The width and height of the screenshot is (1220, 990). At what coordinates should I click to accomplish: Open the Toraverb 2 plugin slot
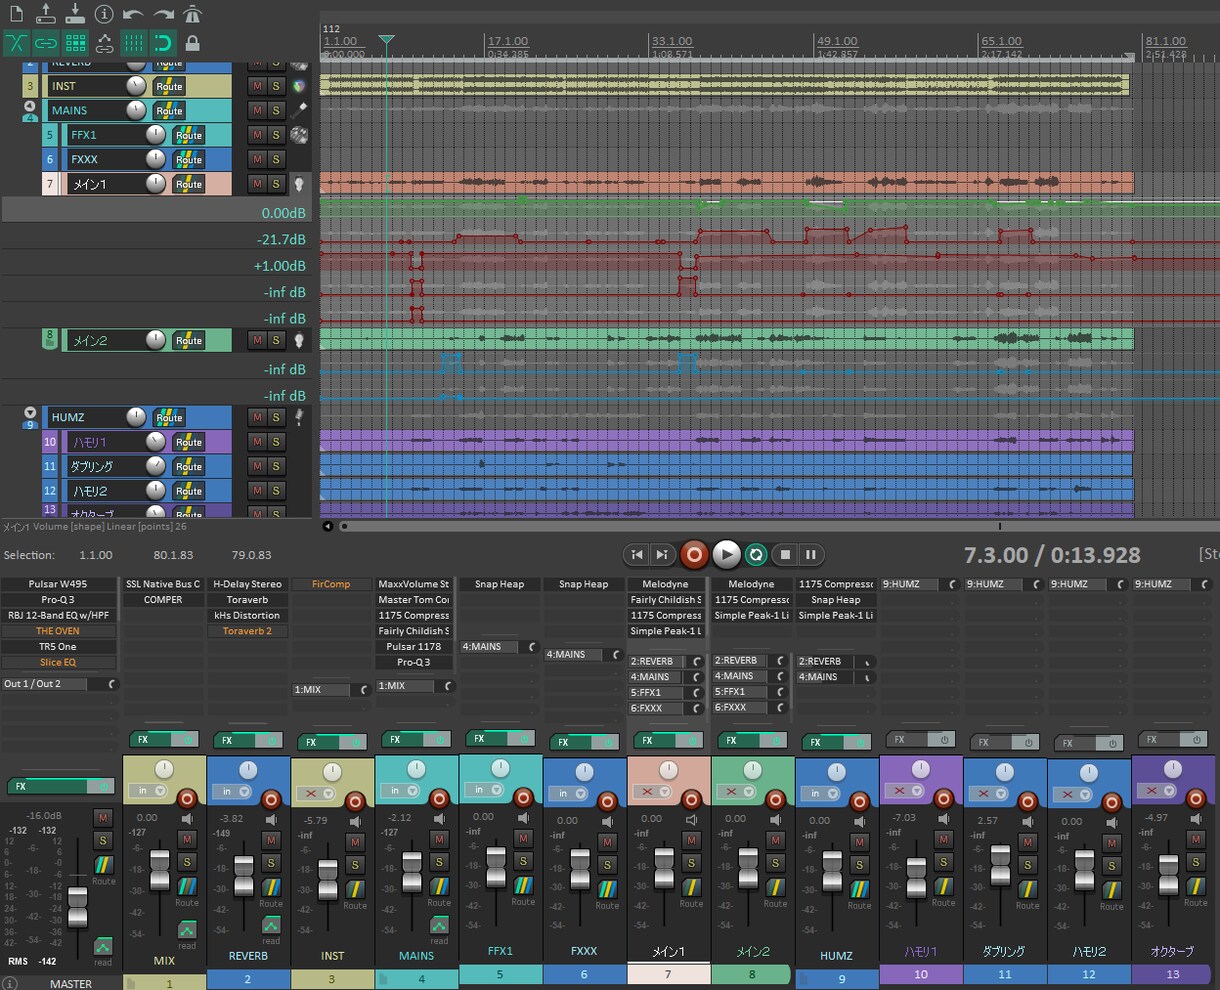click(247, 631)
